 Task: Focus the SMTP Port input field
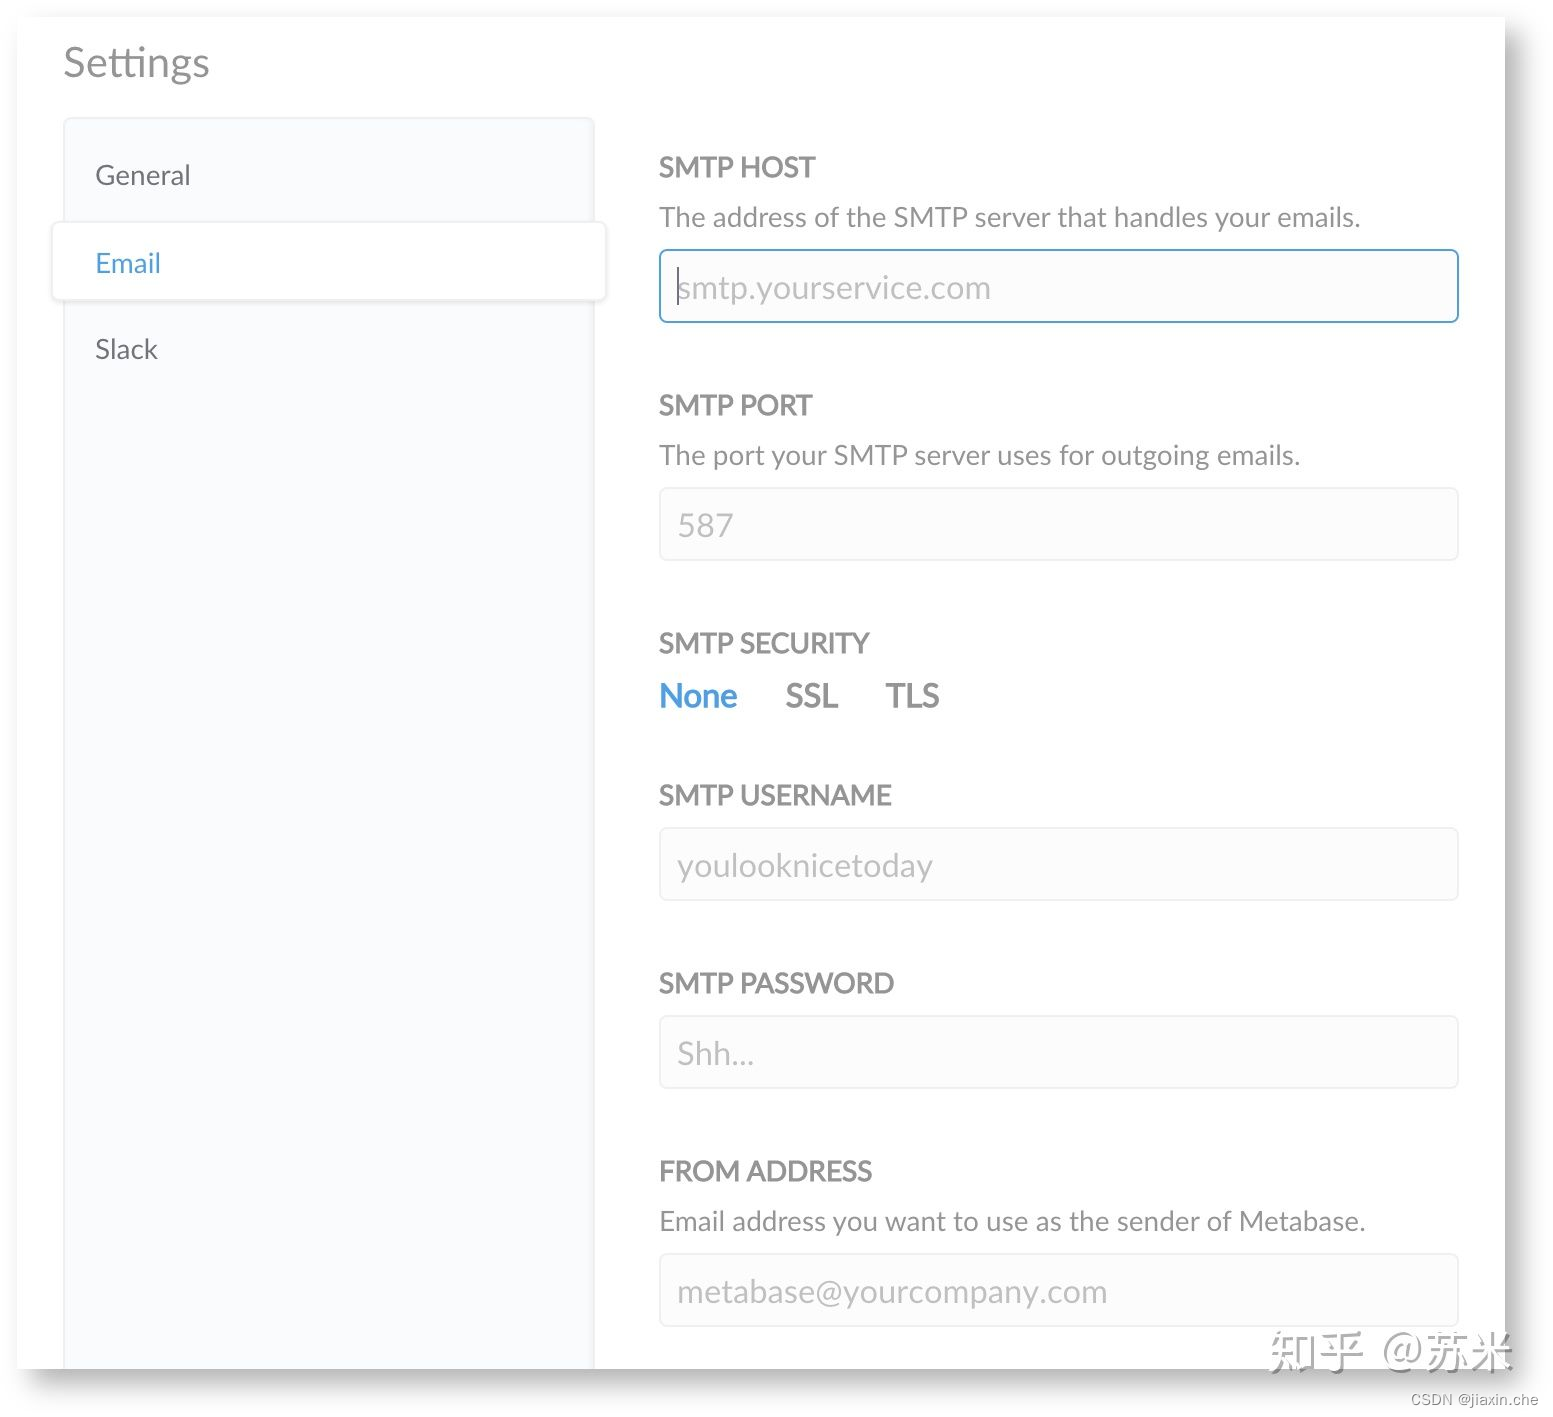click(x=1058, y=524)
